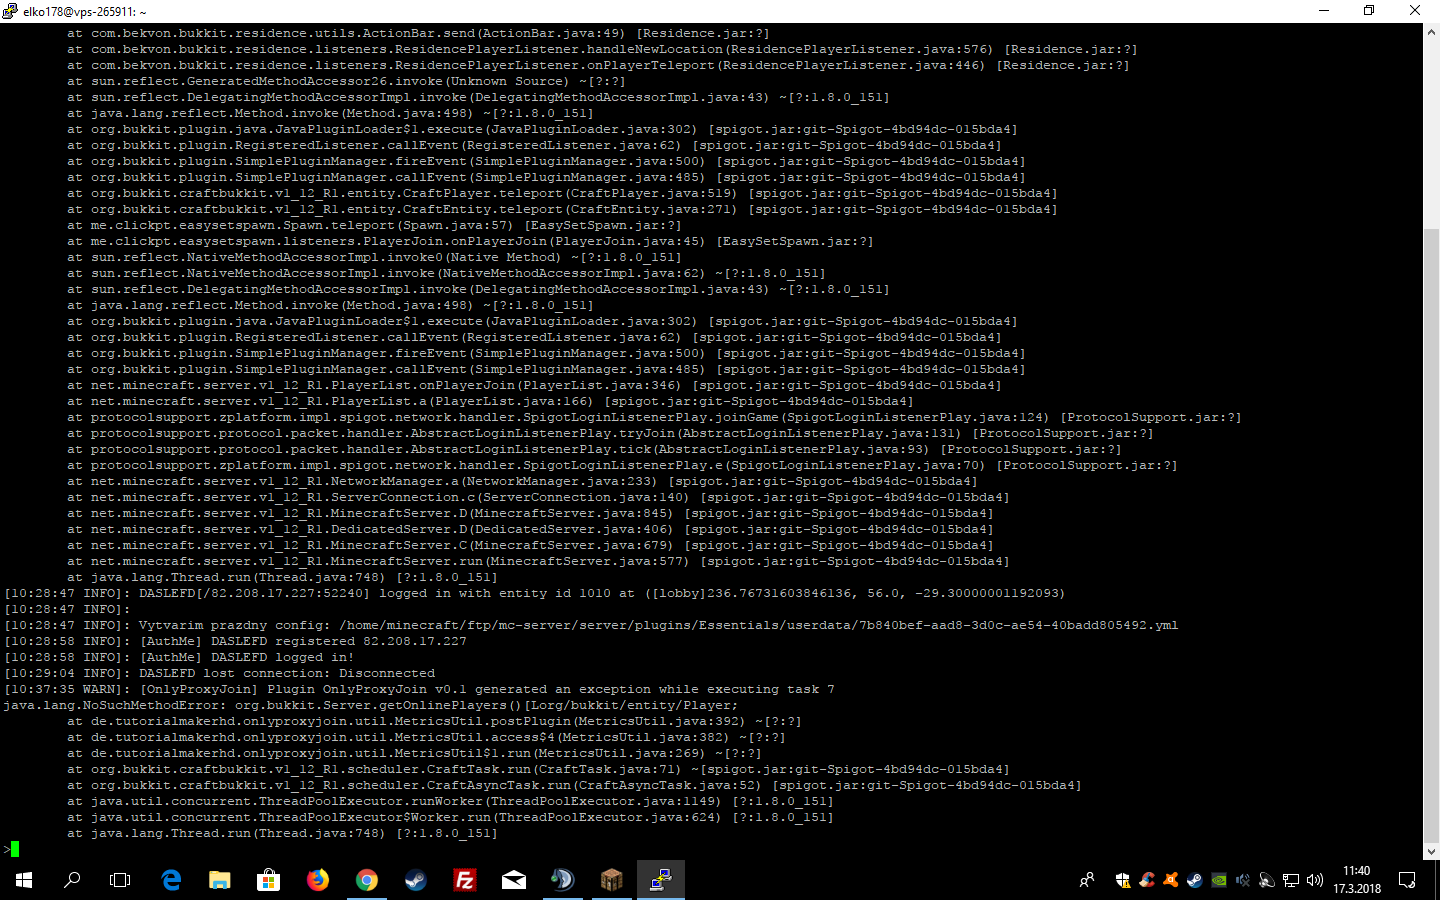Open the People tray icon
Image resolution: width=1440 pixels, height=900 pixels.
click(1087, 880)
